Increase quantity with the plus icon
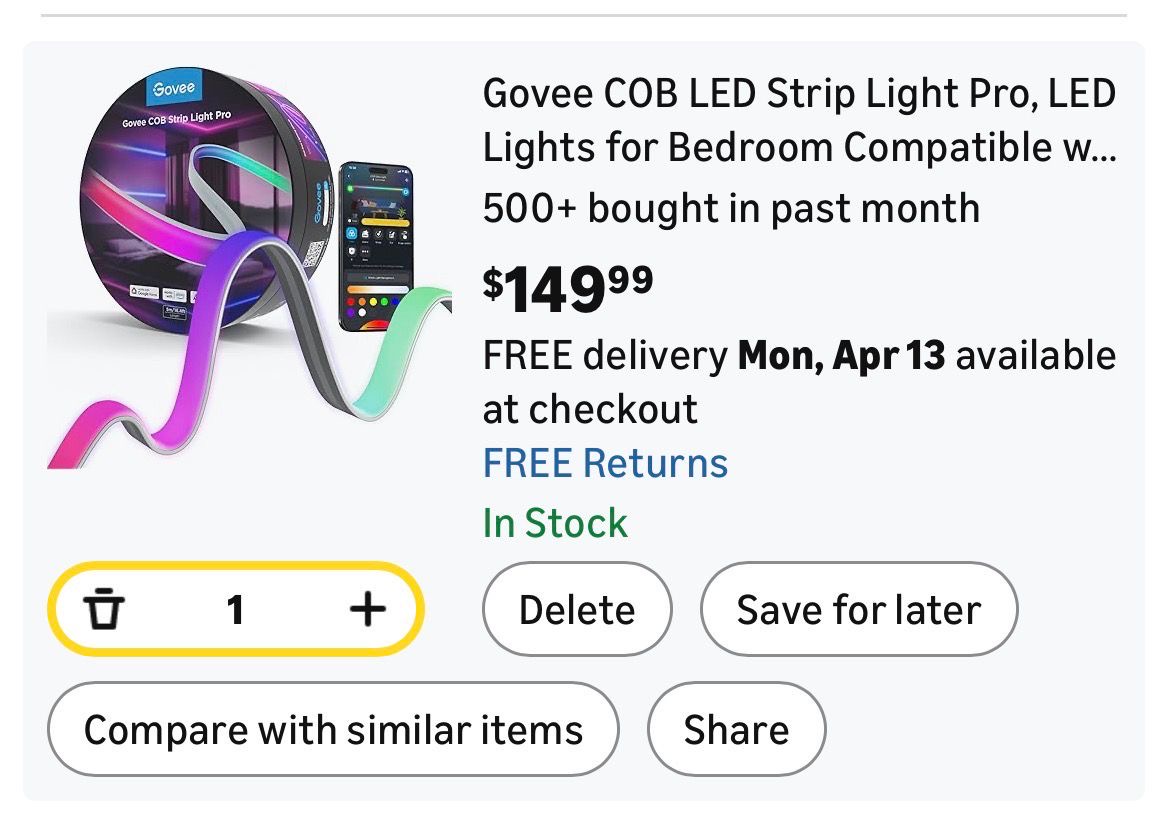The image size is (1169, 838). (367, 609)
